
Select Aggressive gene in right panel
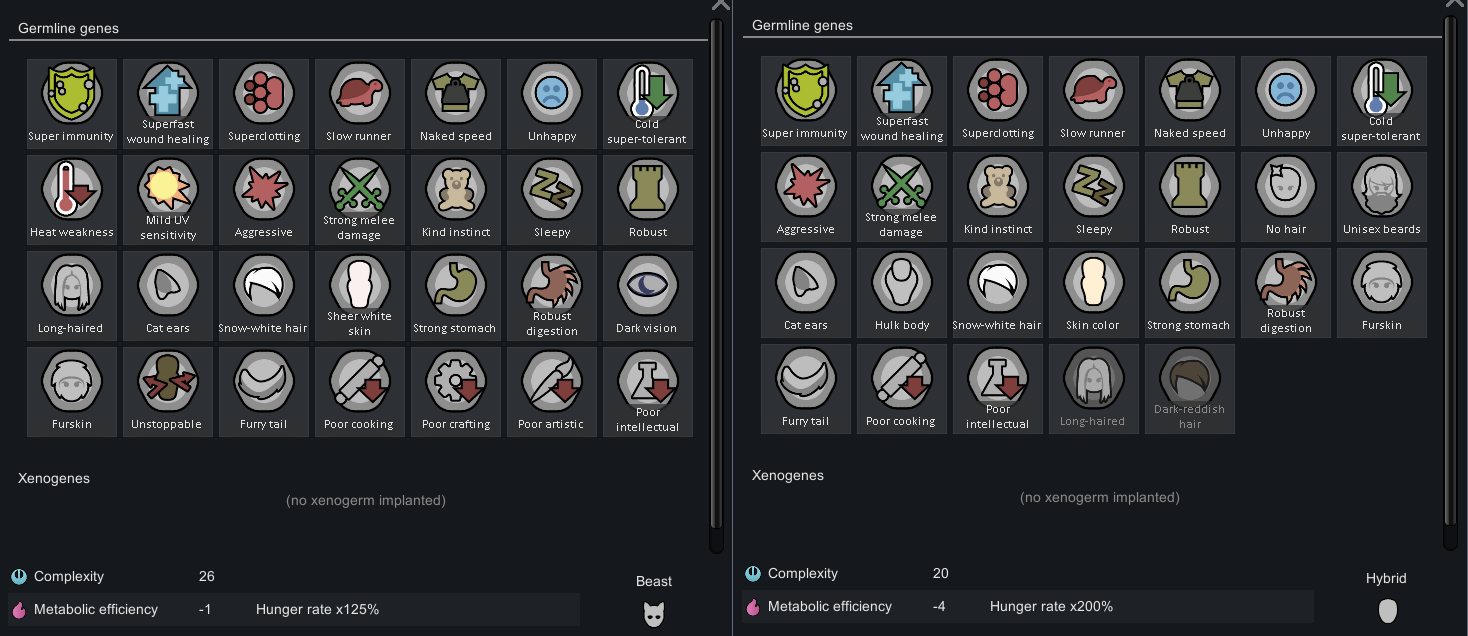pyautogui.click(x=806, y=197)
